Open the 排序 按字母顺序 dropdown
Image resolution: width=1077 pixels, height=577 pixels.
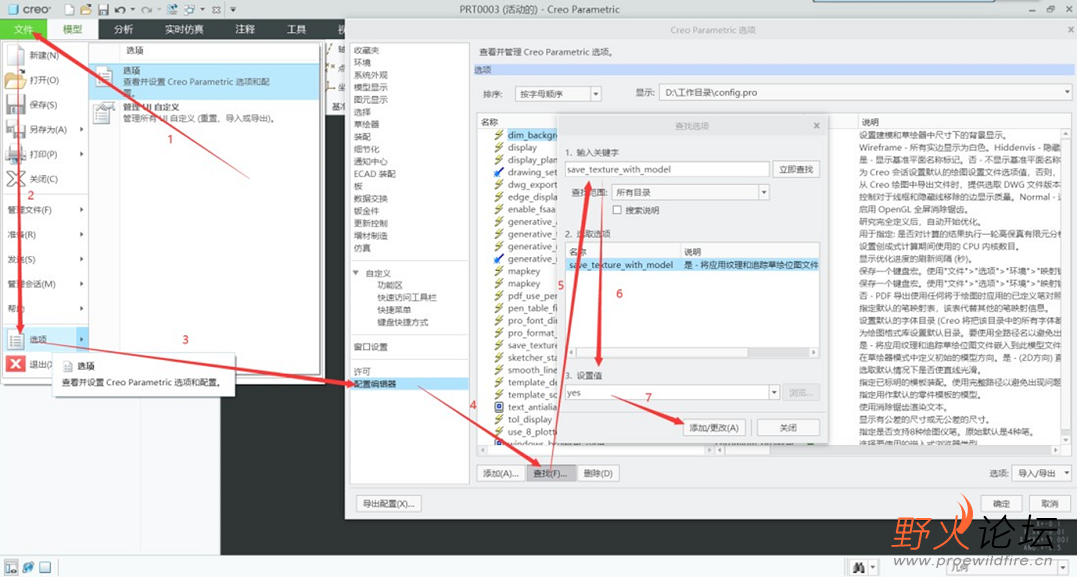(596, 93)
